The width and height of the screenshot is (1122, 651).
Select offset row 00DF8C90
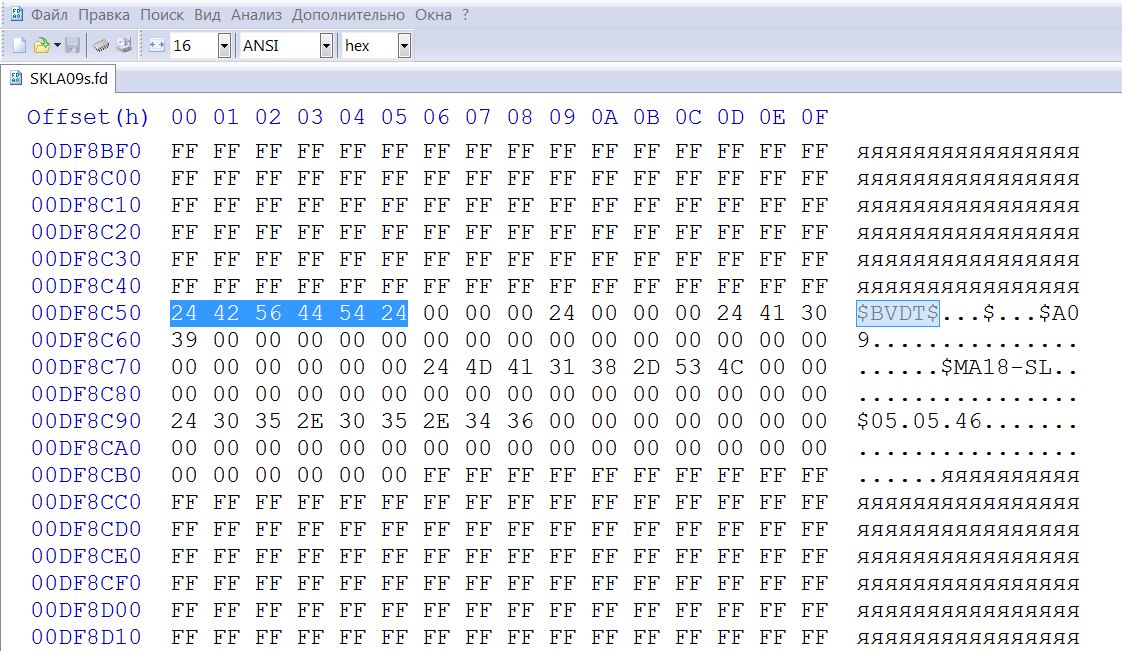tap(86, 421)
